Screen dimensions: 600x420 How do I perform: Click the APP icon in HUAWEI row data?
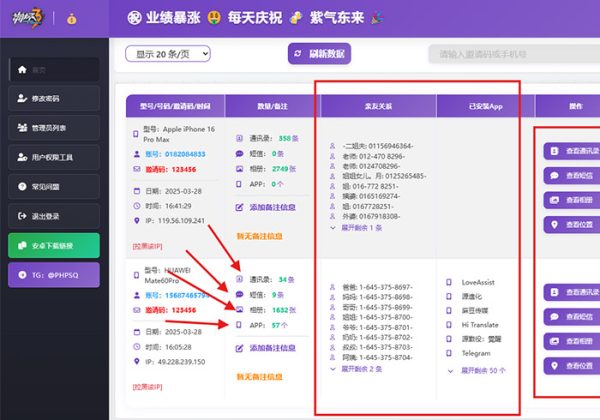(239, 325)
